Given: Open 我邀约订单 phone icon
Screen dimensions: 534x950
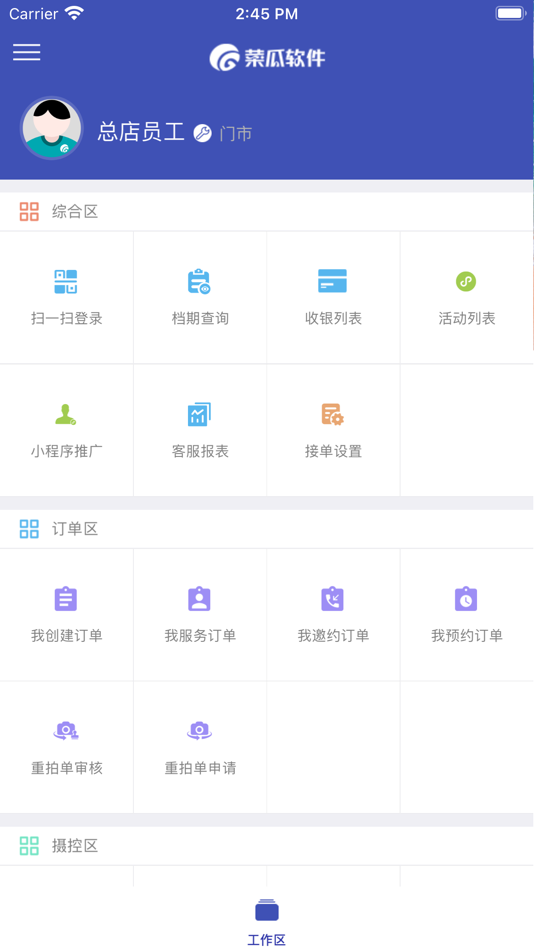Looking at the screenshot, I should (x=333, y=599).
